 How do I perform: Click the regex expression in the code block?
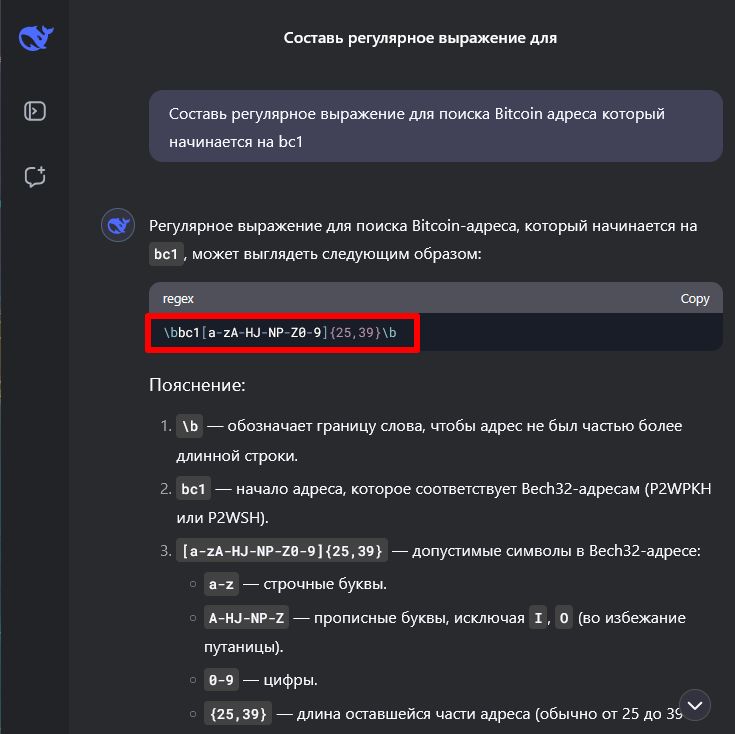280,332
